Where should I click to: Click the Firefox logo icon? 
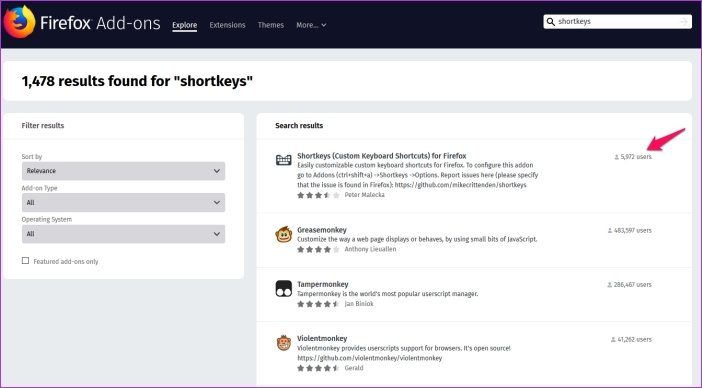[x=19, y=22]
